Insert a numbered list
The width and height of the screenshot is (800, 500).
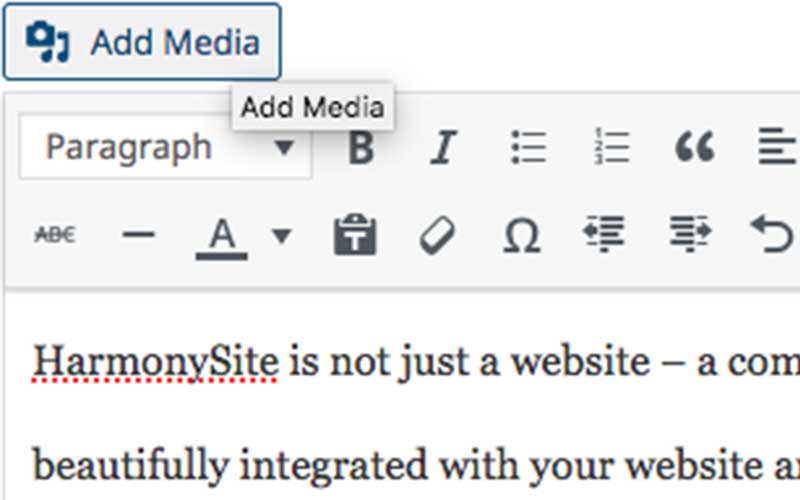click(612, 148)
